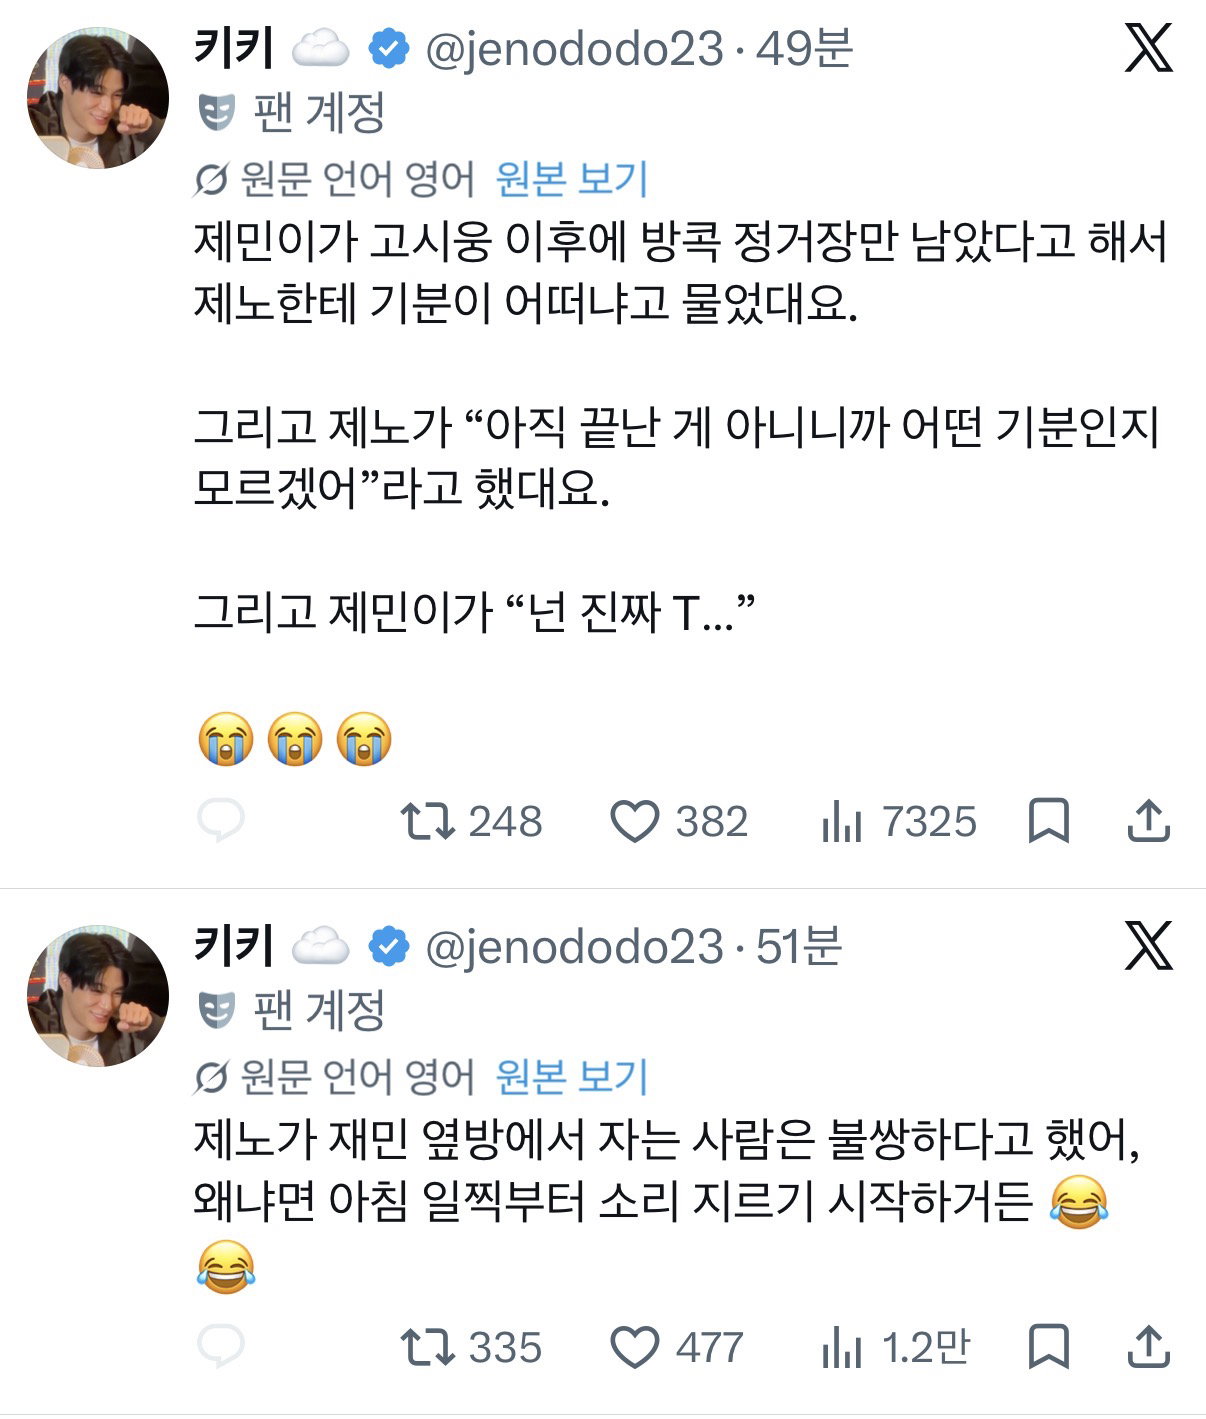The image size is (1206, 1419).
Task: Bookmark the second tweet
Action: [1049, 1348]
